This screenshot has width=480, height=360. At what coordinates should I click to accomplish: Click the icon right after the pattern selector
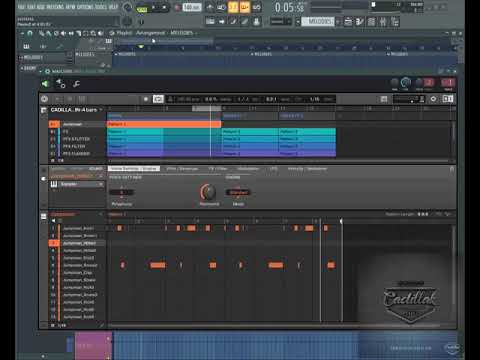(x=338, y=22)
